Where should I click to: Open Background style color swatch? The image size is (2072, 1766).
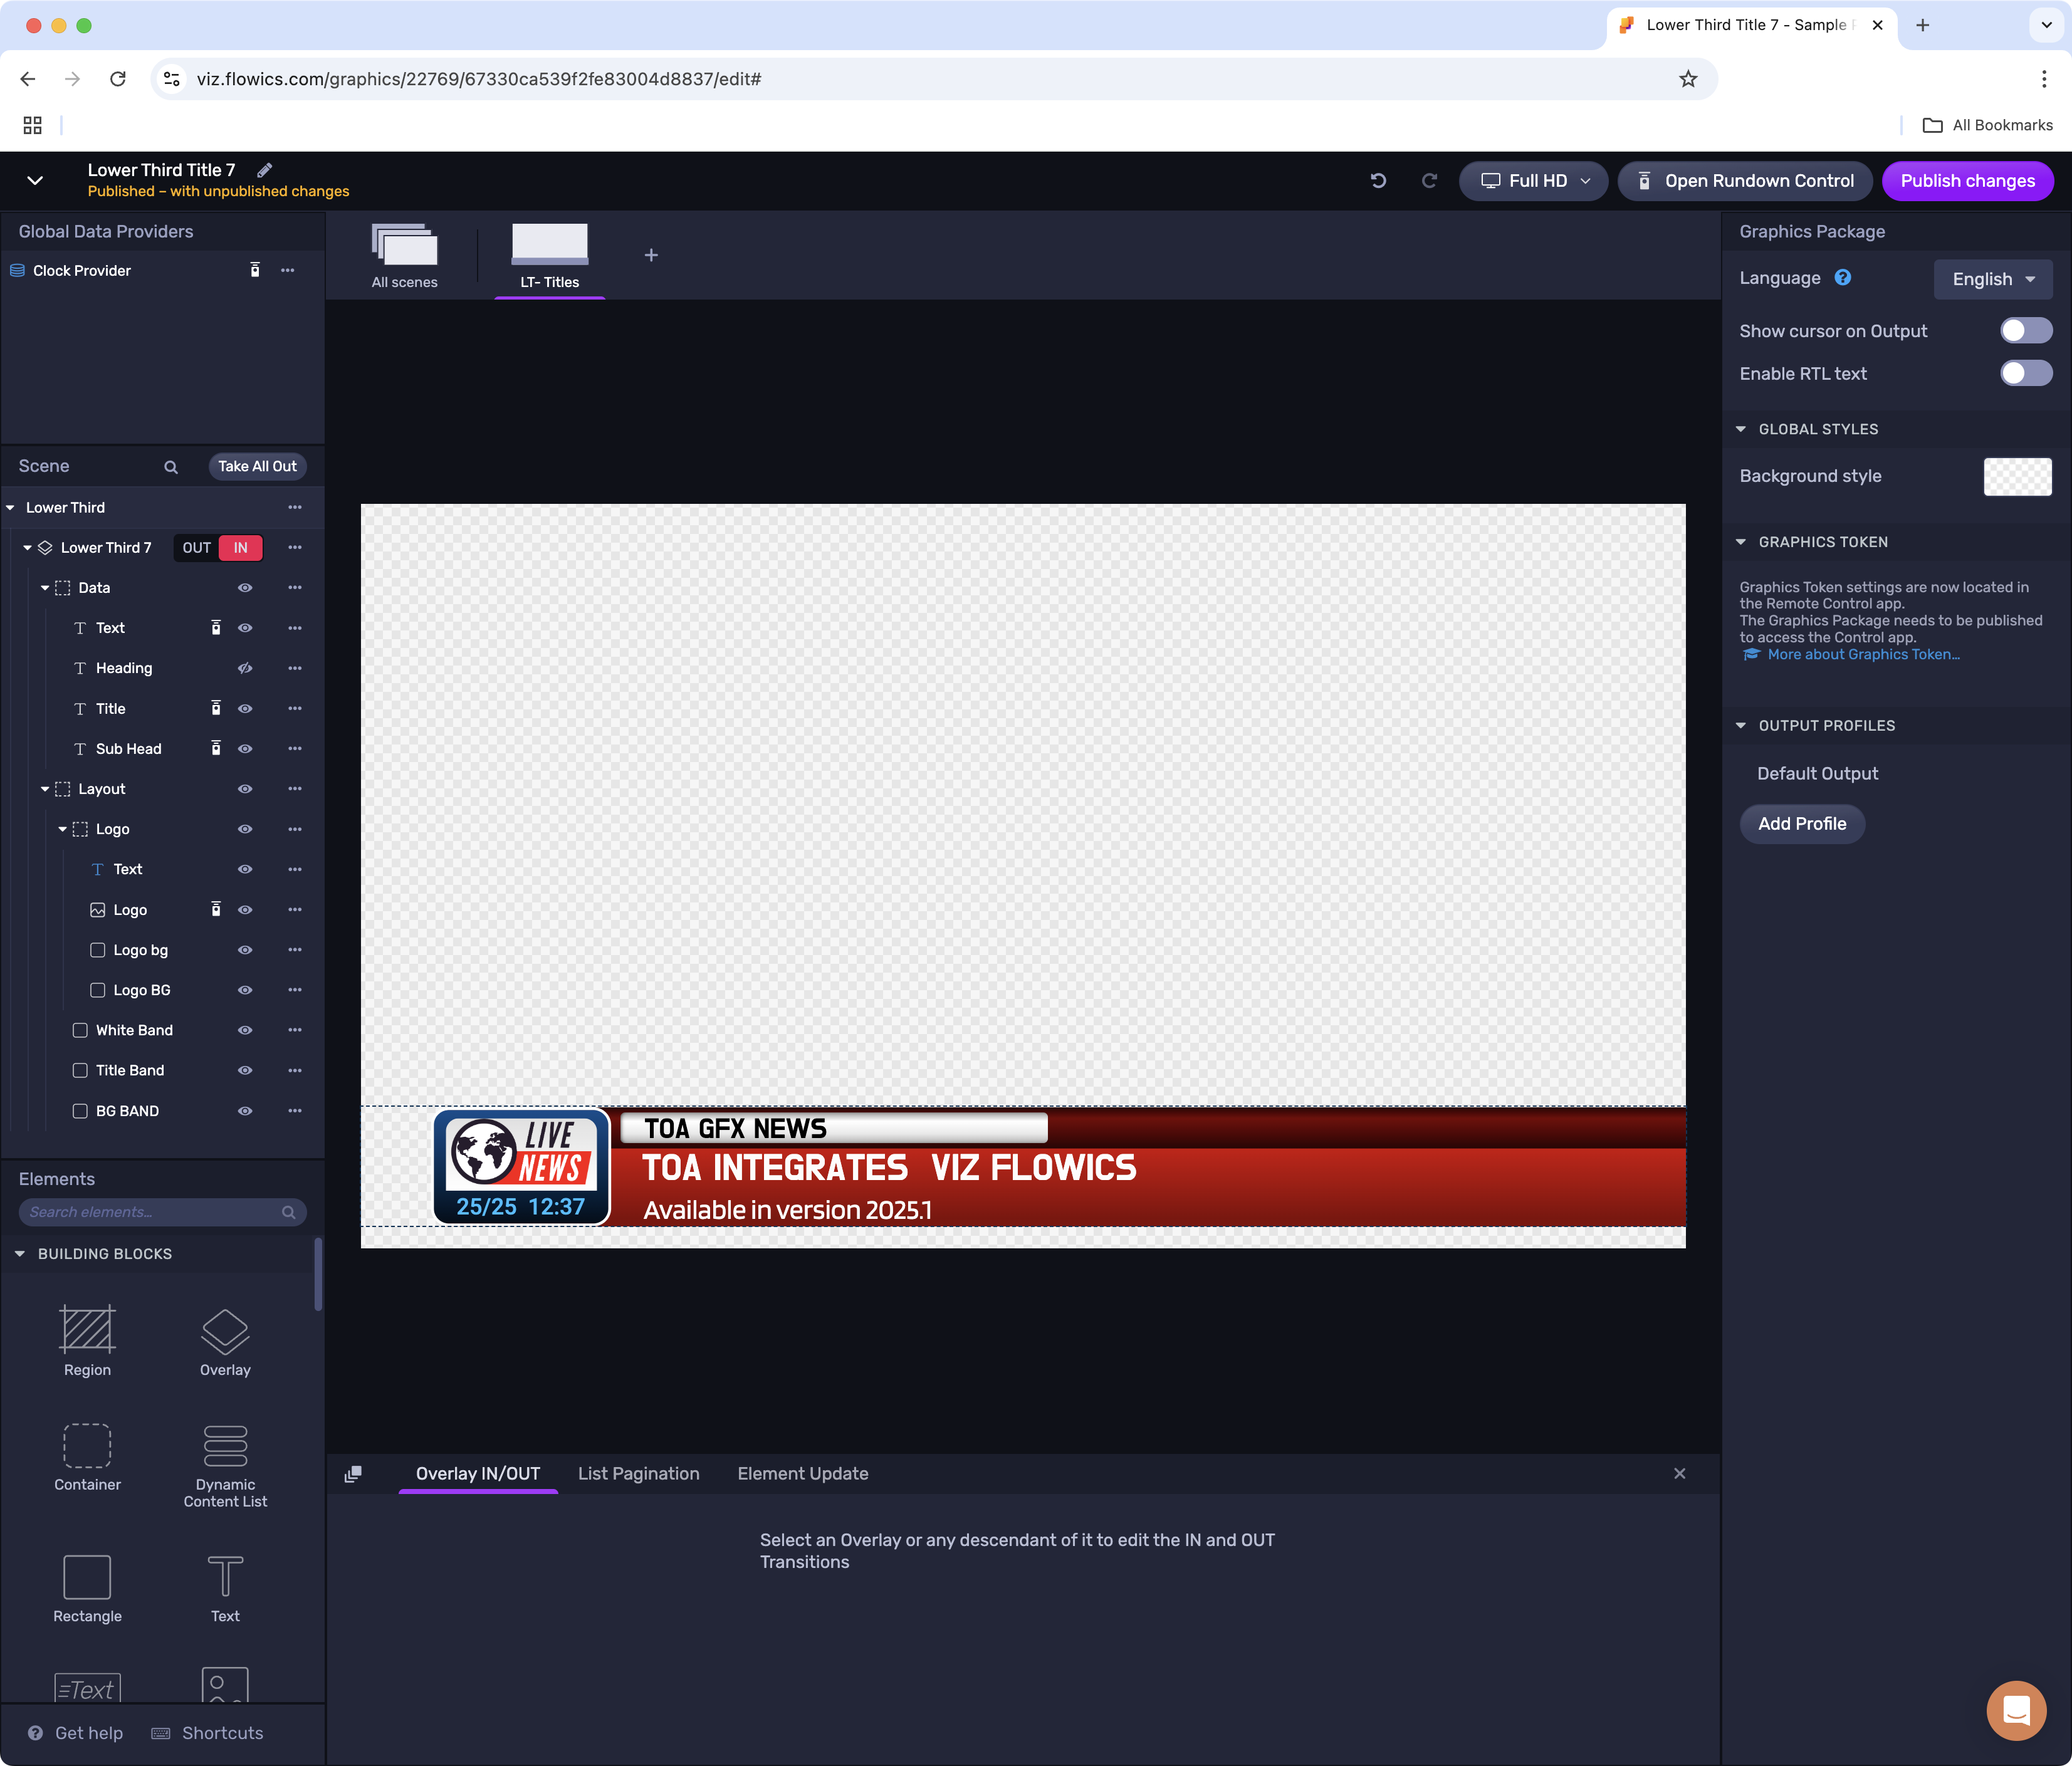2017,477
